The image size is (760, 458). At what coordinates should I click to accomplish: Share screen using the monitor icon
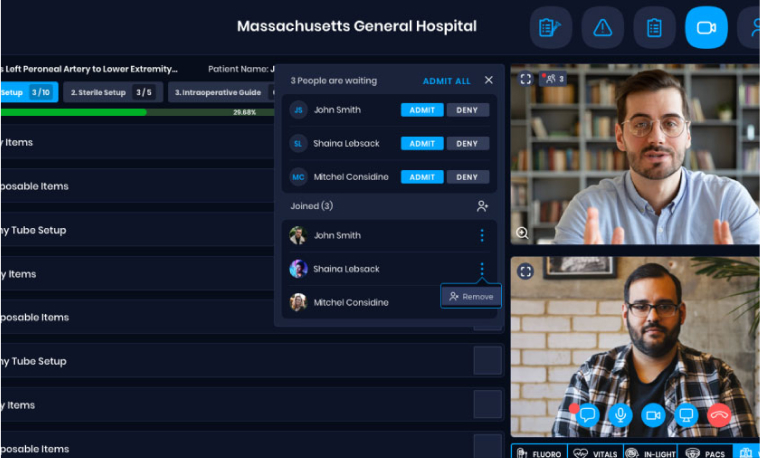686,414
